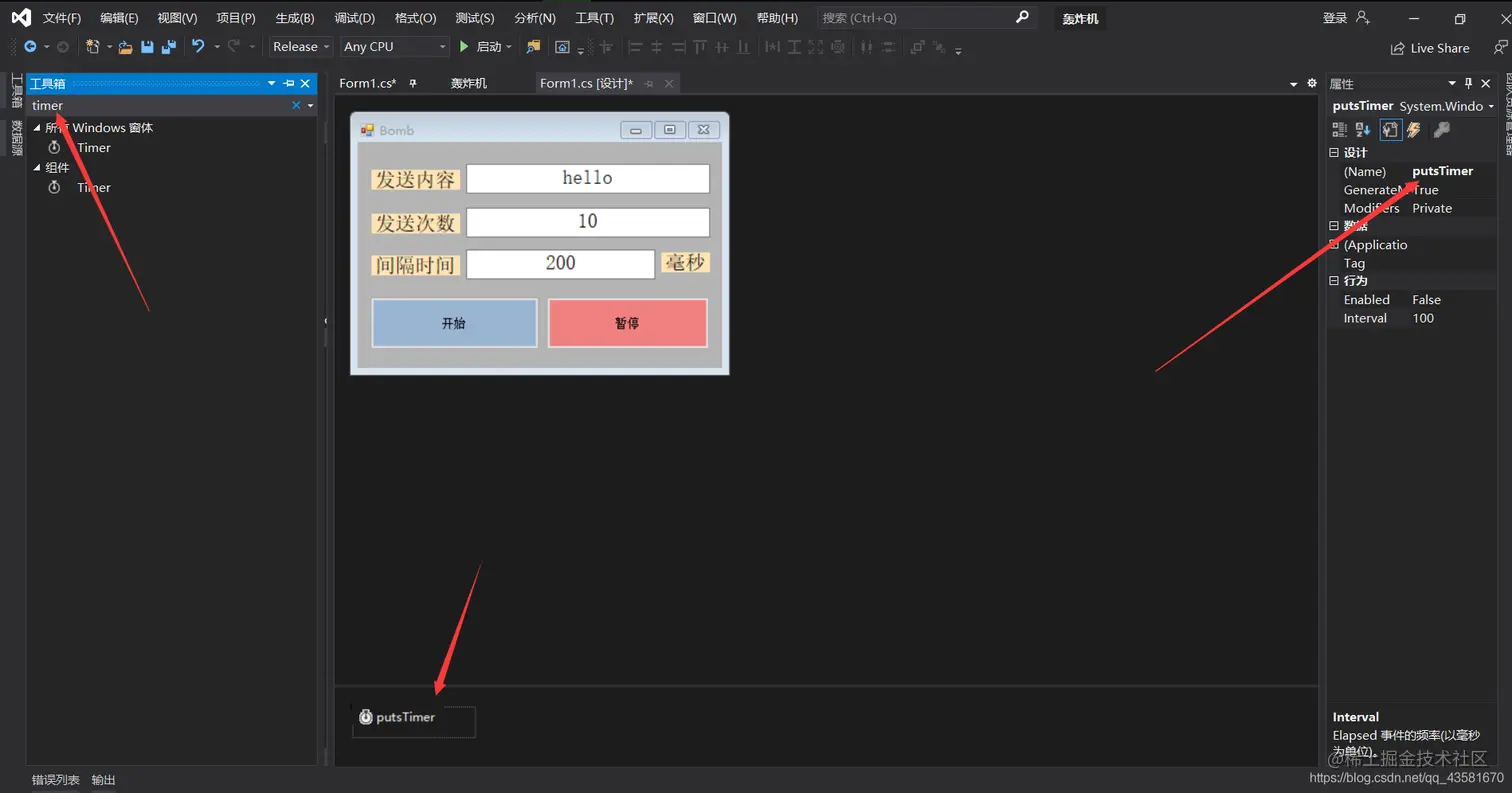Open the 编辑(E) menu
Viewport: 1512px width, 793px height.
pos(119,18)
